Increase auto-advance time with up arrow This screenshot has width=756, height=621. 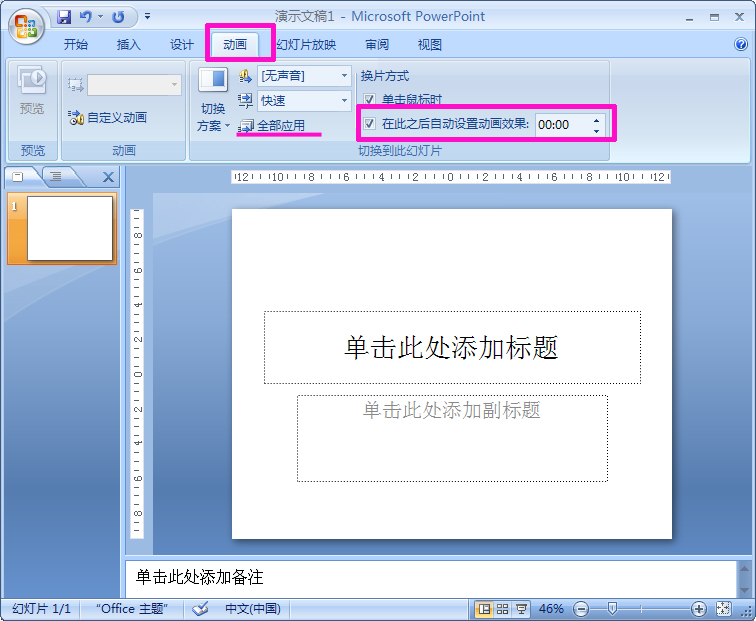pyautogui.click(x=597, y=120)
